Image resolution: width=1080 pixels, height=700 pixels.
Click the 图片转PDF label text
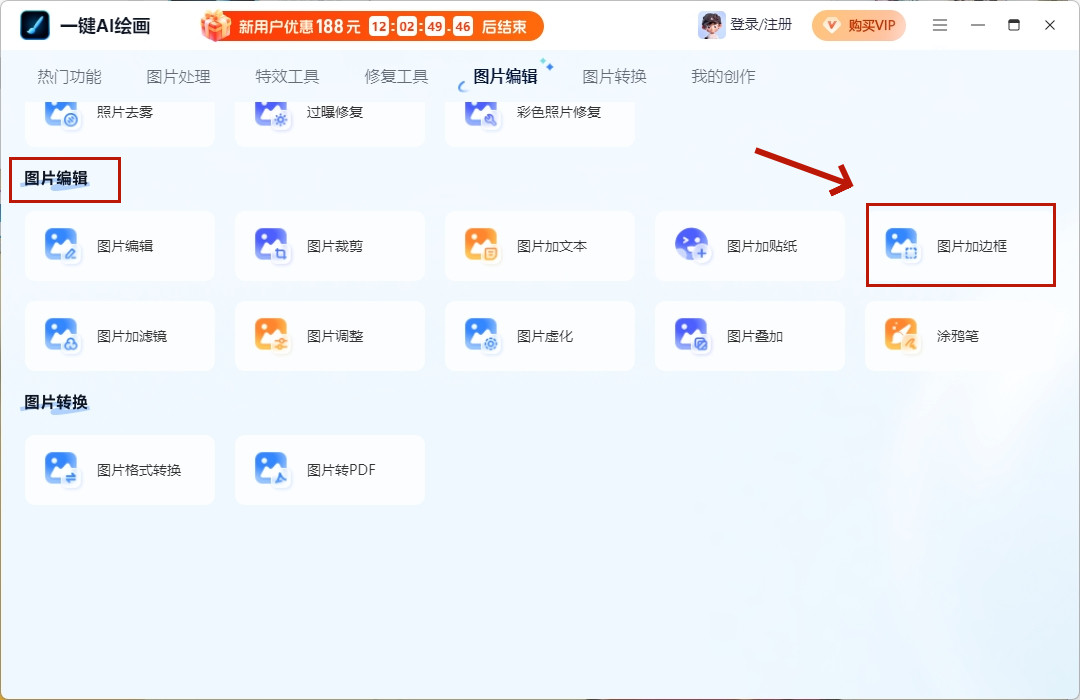(341, 470)
